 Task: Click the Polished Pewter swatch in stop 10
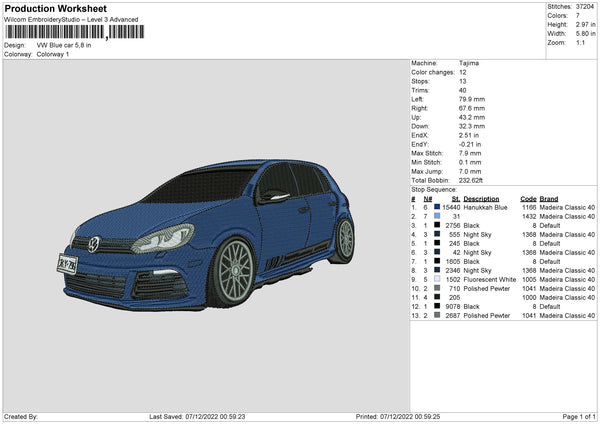437,288
